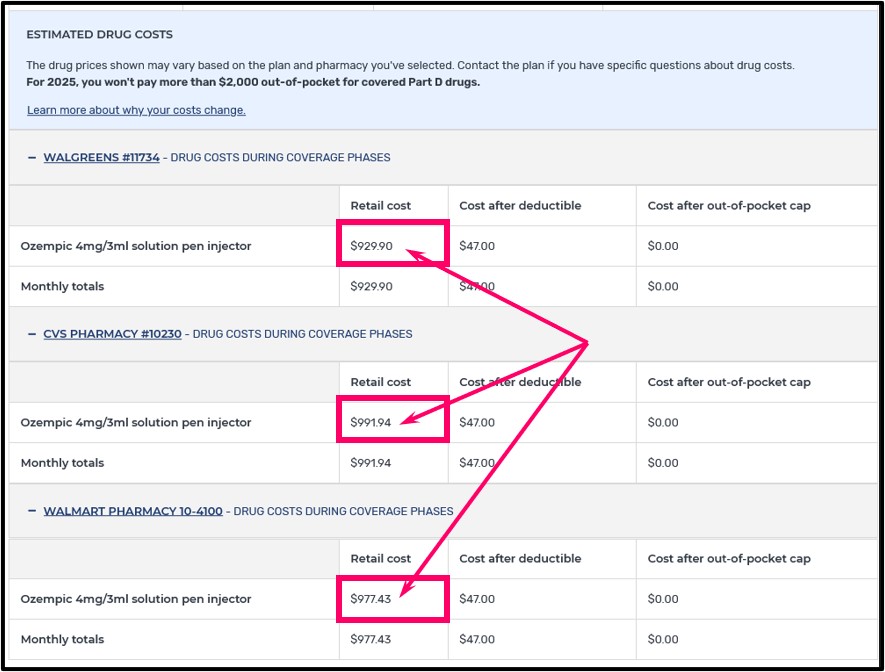Click Walmart Ozempic drug name cell
Image resolution: width=885 pixels, height=672 pixels.
coord(135,599)
